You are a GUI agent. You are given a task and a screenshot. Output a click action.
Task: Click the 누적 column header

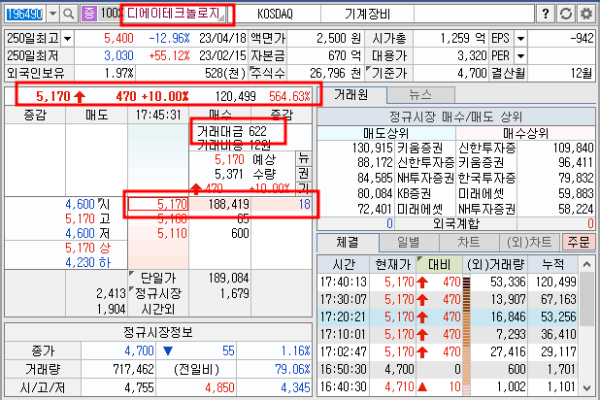point(553,264)
